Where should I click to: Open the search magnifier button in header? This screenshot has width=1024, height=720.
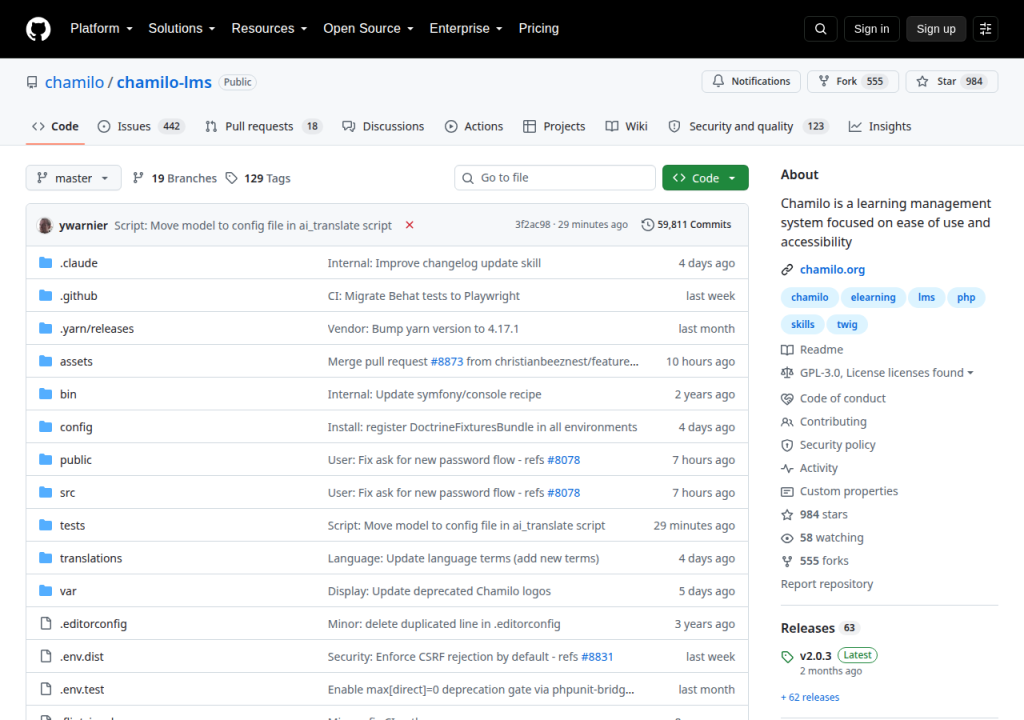point(820,29)
